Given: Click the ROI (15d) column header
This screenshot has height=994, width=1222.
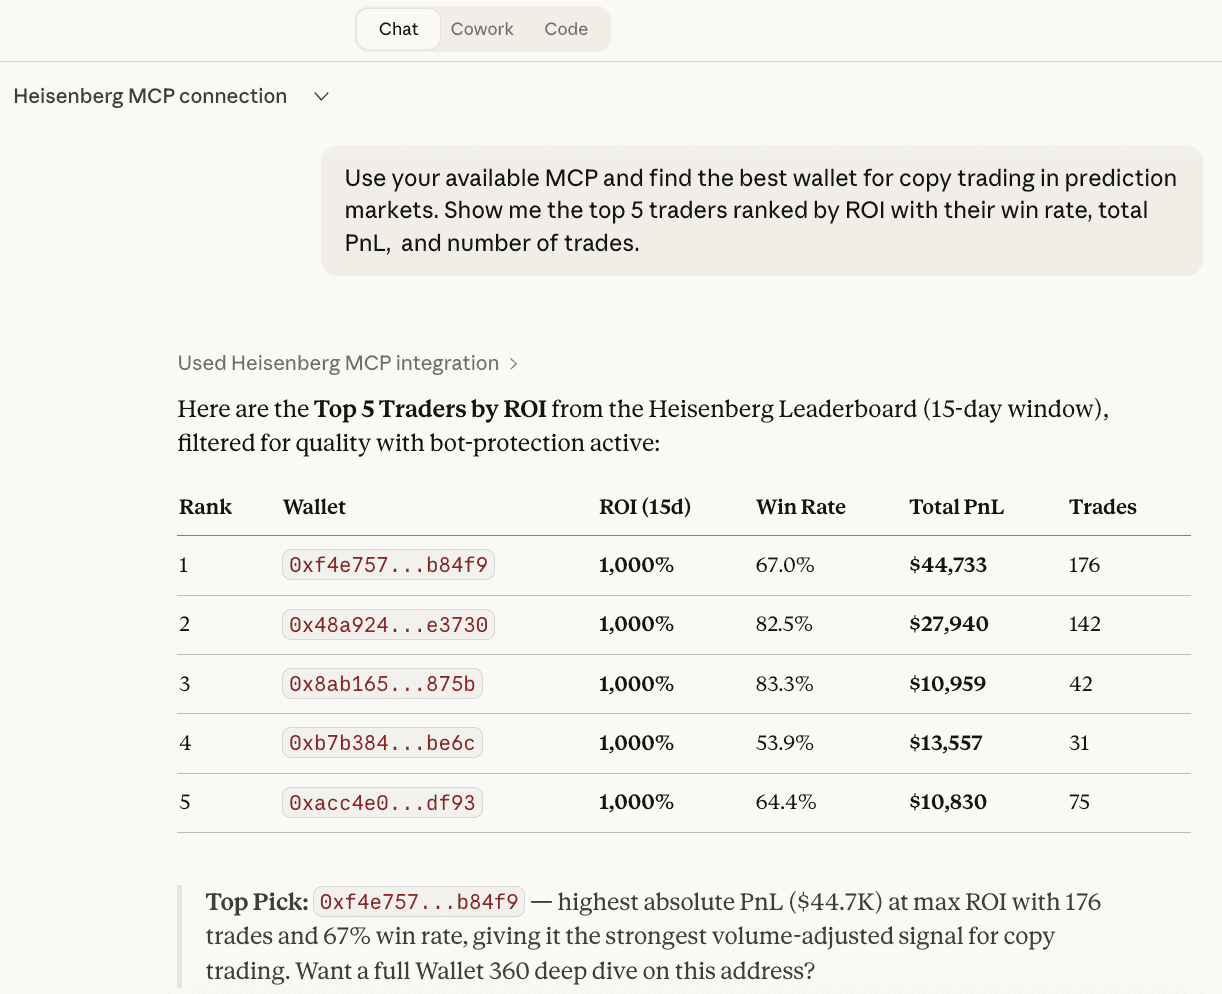Looking at the screenshot, I should tap(645, 507).
